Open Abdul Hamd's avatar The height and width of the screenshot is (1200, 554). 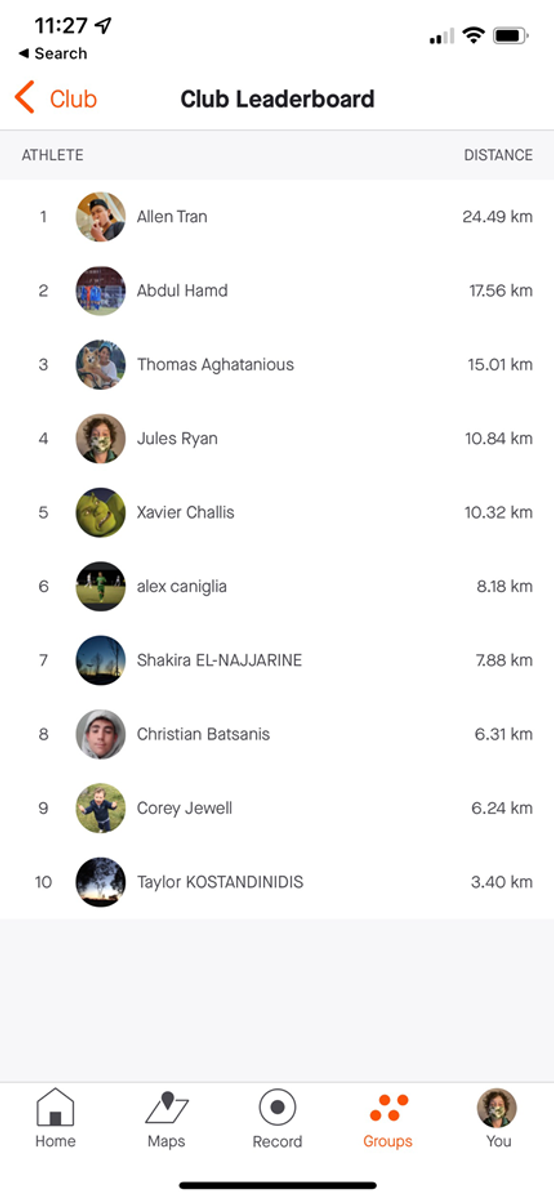pyautogui.click(x=101, y=291)
